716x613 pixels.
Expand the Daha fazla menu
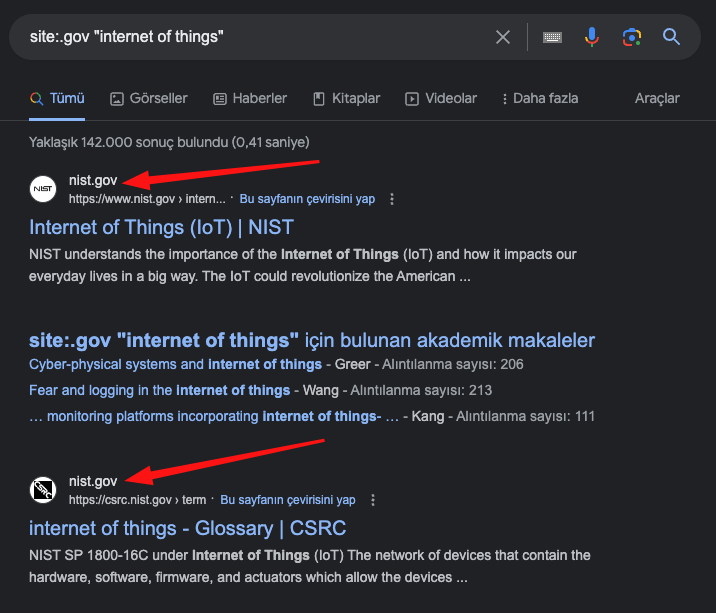pyautogui.click(x=540, y=98)
